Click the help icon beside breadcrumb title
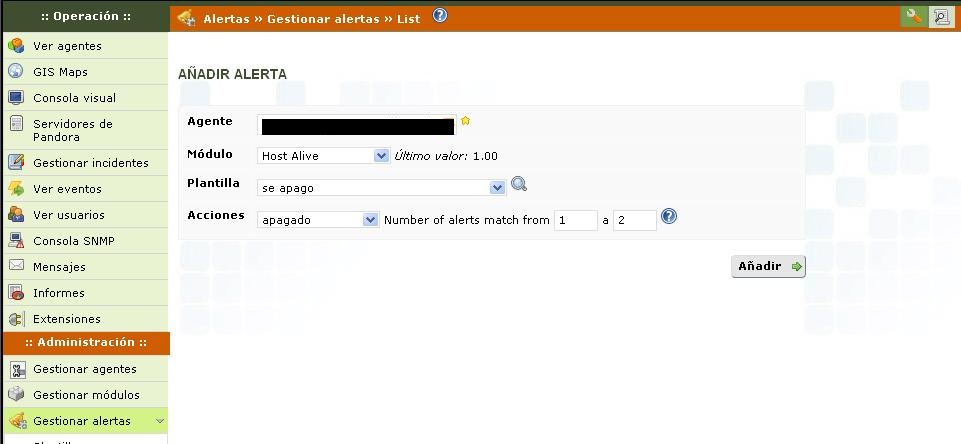The width and height of the screenshot is (961, 444). (x=440, y=16)
